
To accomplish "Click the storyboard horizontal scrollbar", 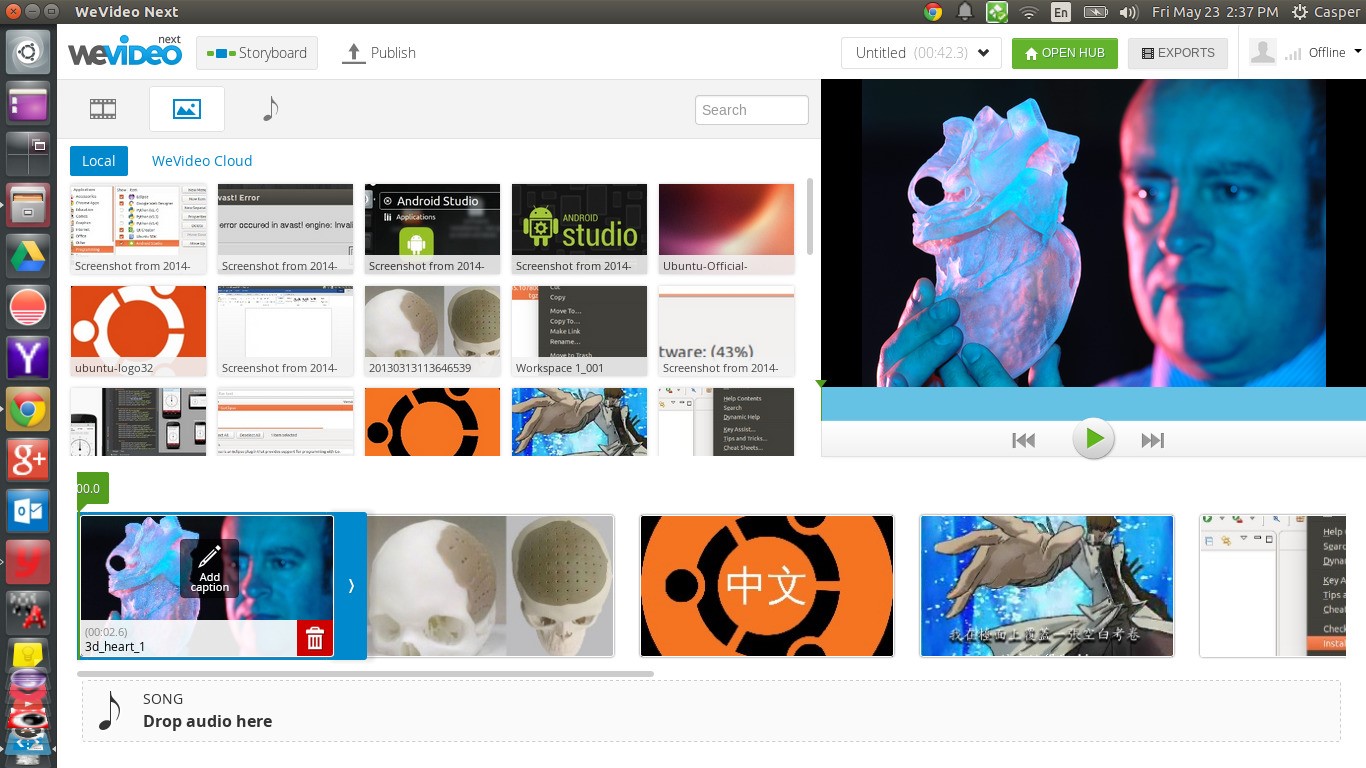I will (x=366, y=674).
